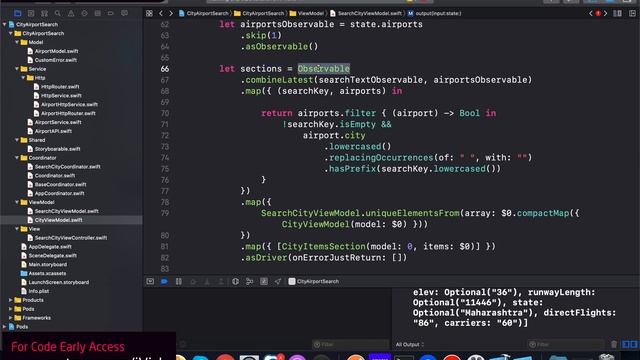This screenshot has height=360, width=640.
Task: Go forward in editor history
Action: 171,13
